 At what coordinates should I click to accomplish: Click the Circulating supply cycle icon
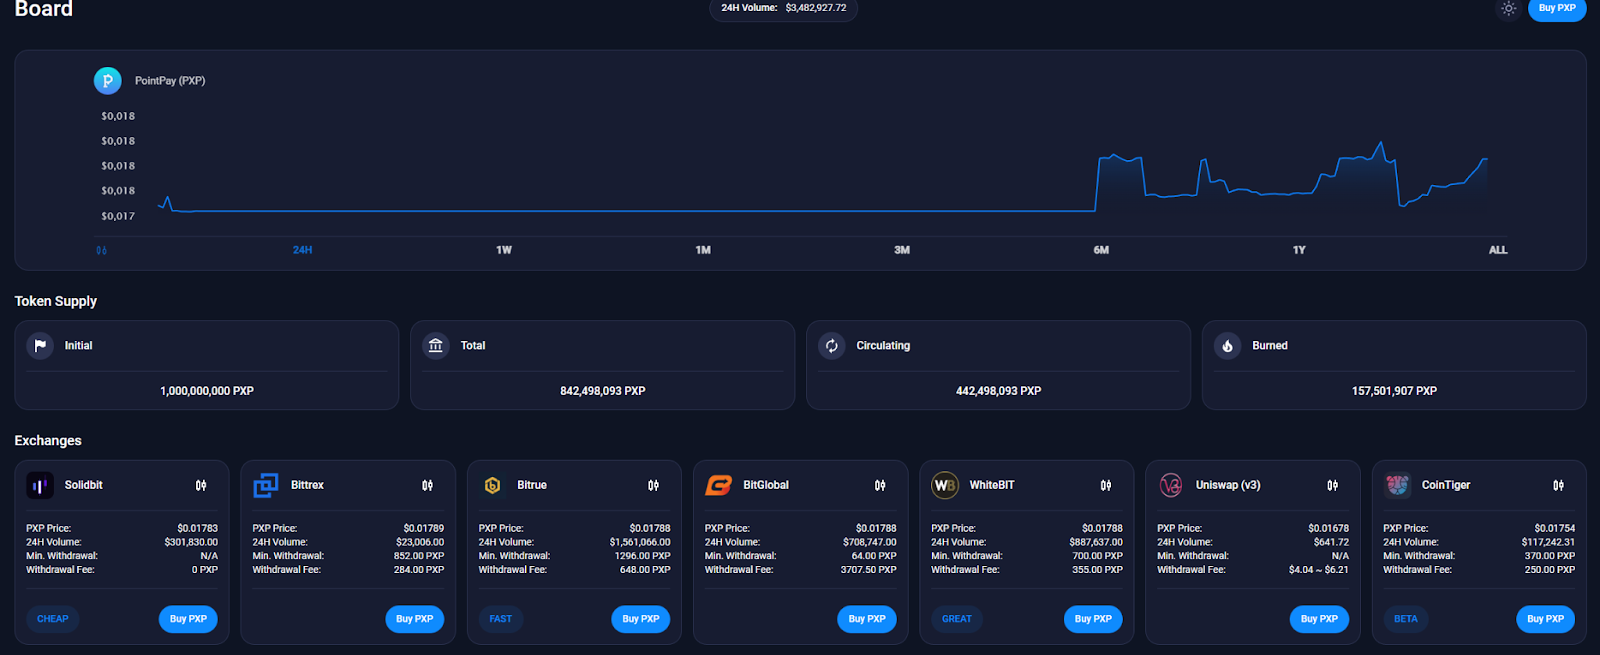[832, 346]
